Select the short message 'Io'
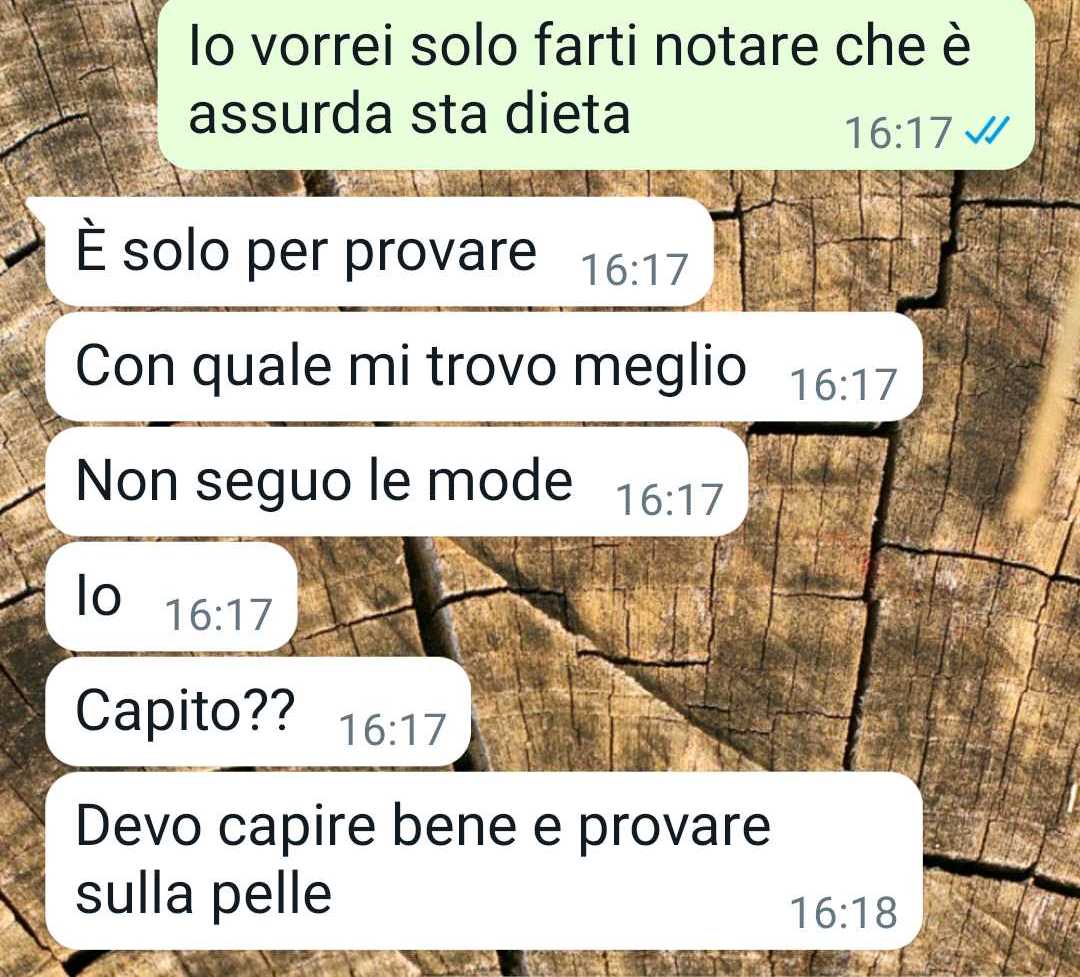Image resolution: width=1080 pixels, height=977 pixels. (172, 597)
